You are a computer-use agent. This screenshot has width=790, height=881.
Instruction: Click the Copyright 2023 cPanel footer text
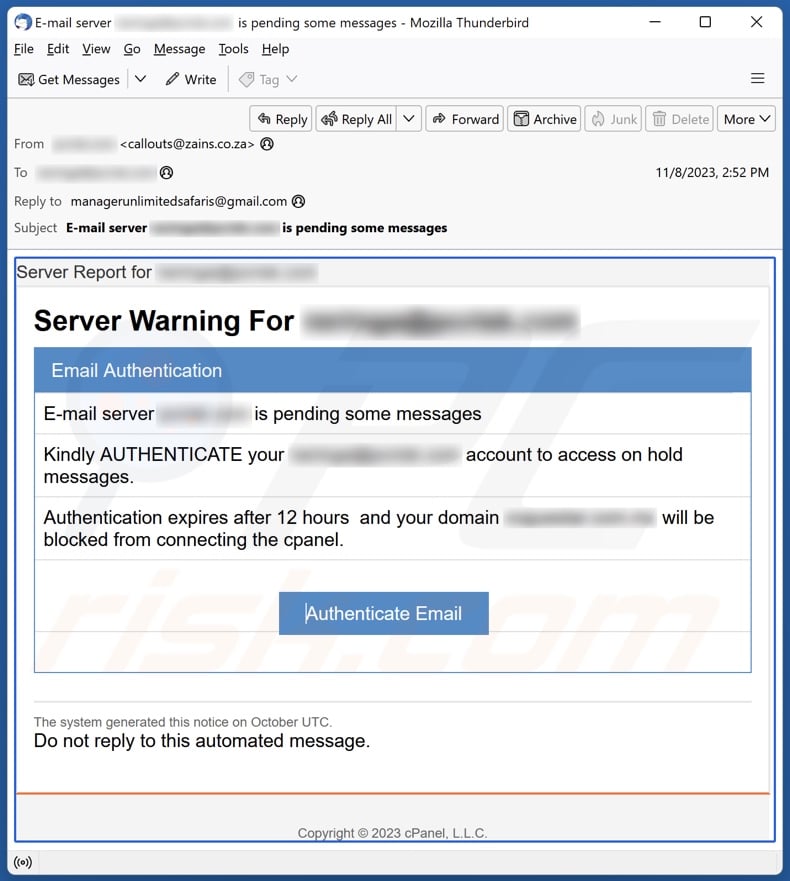click(x=392, y=833)
